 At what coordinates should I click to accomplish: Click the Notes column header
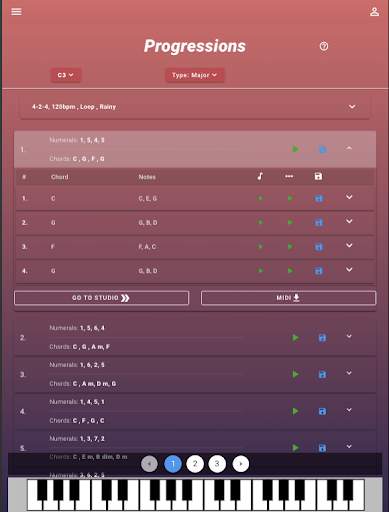(147, 177)
